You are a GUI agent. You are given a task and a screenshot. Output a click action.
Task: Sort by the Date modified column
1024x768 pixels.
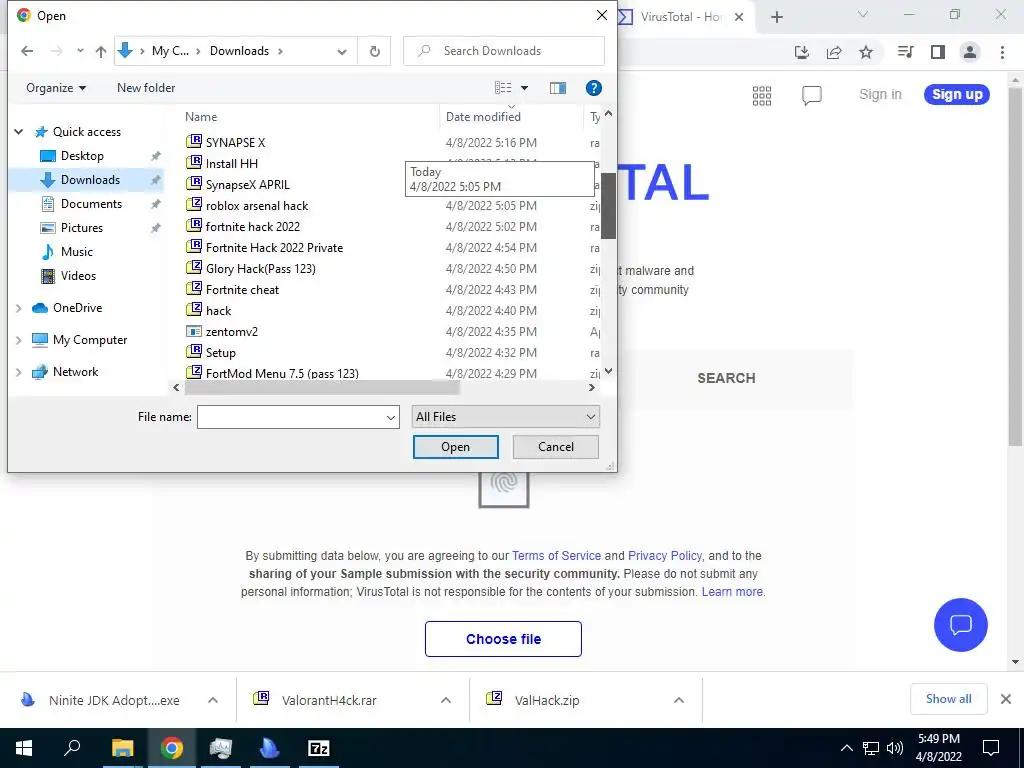pos(483,117)
